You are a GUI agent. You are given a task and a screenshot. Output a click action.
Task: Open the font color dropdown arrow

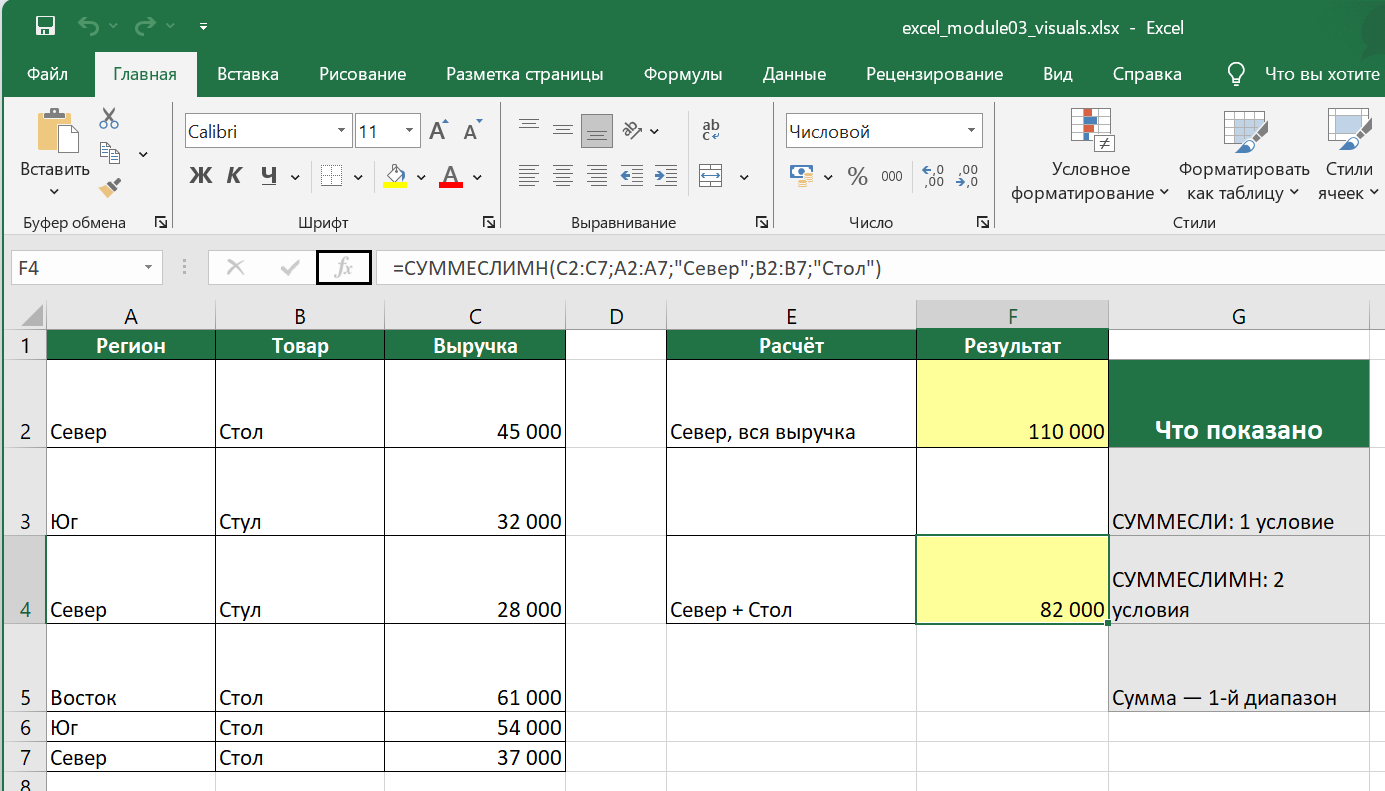point(478,178)
